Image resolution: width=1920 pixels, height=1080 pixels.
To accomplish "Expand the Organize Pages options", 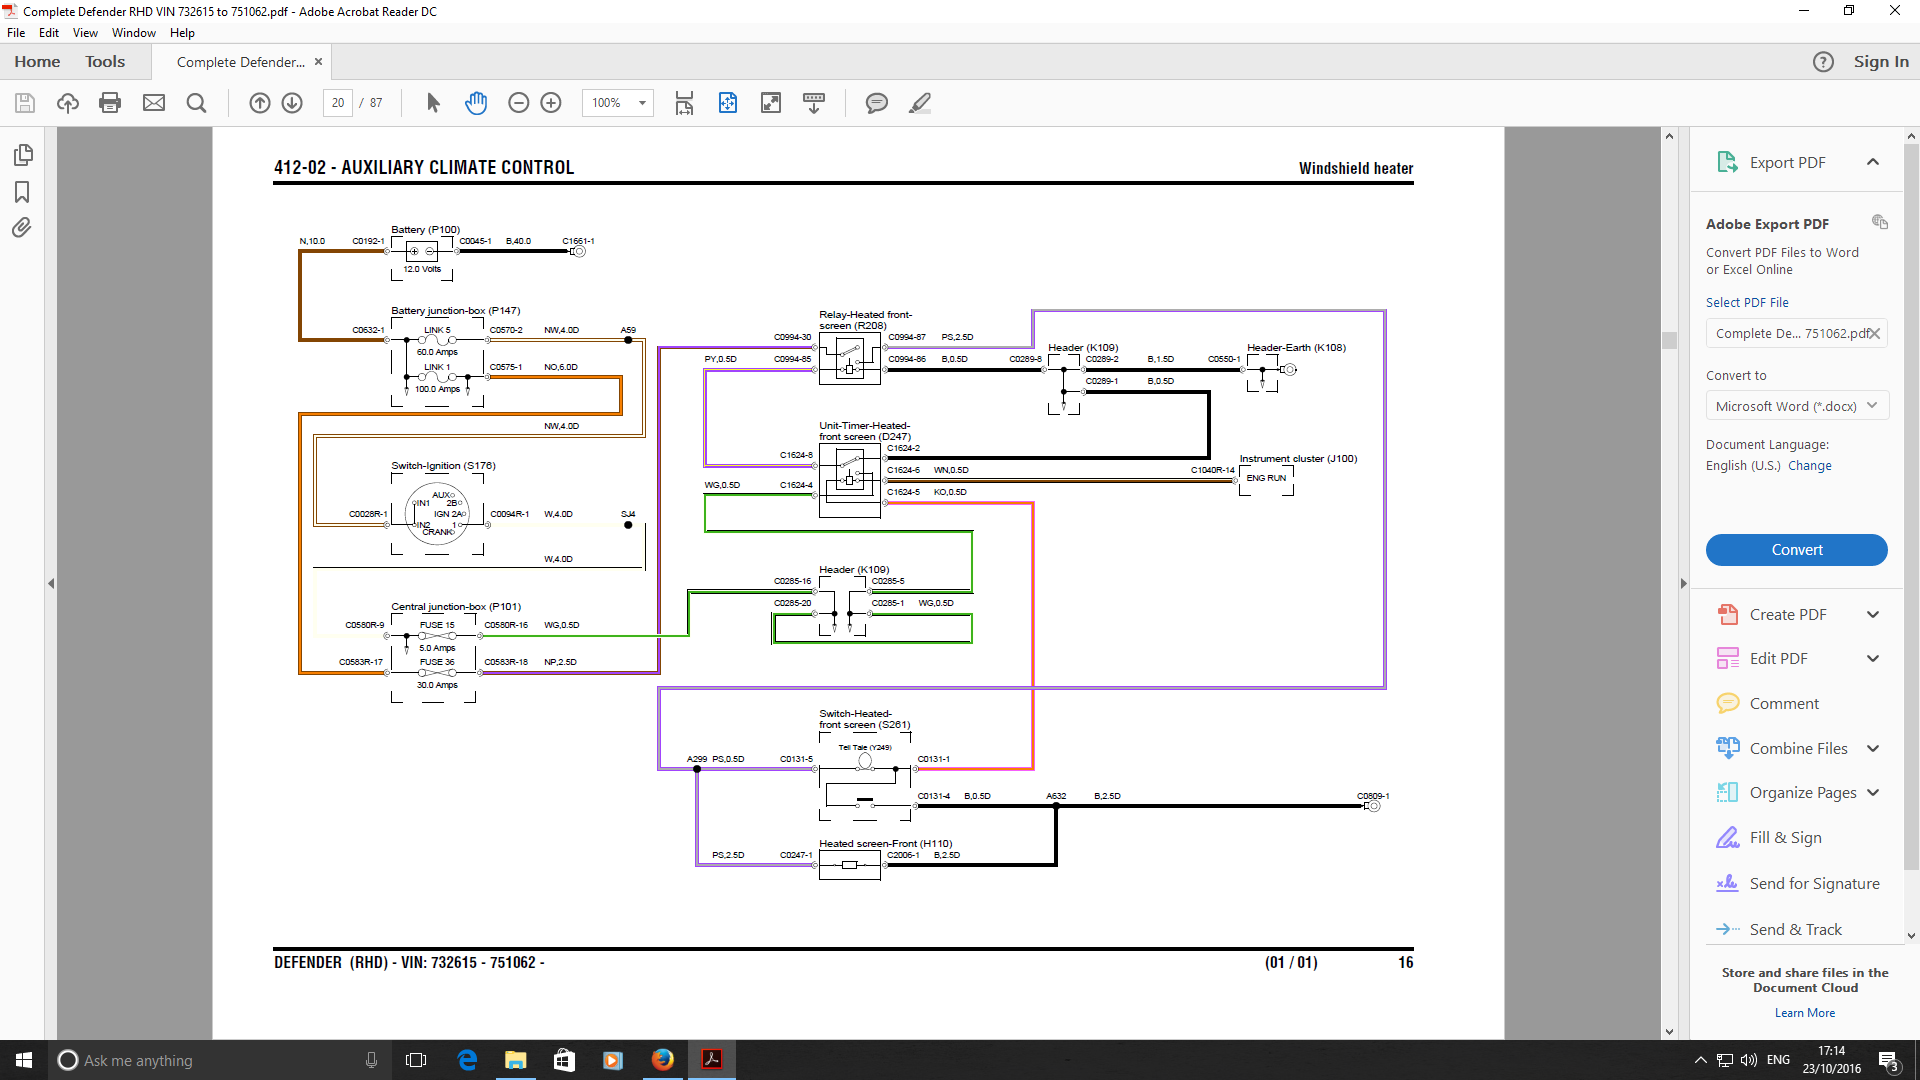I will click(x=1873, y=793).
